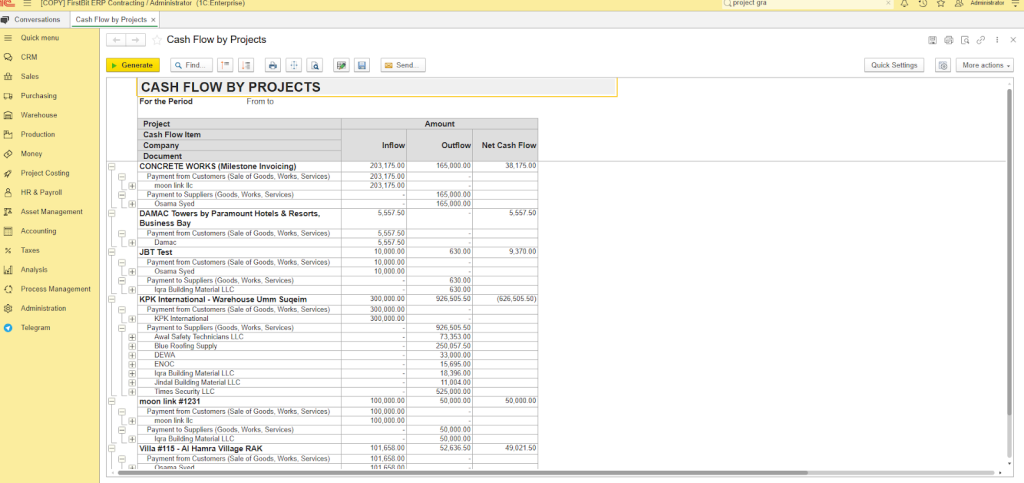Close the Cash Flow by Projects tab
Viewport: 1024px width, 483px height.
153,20
